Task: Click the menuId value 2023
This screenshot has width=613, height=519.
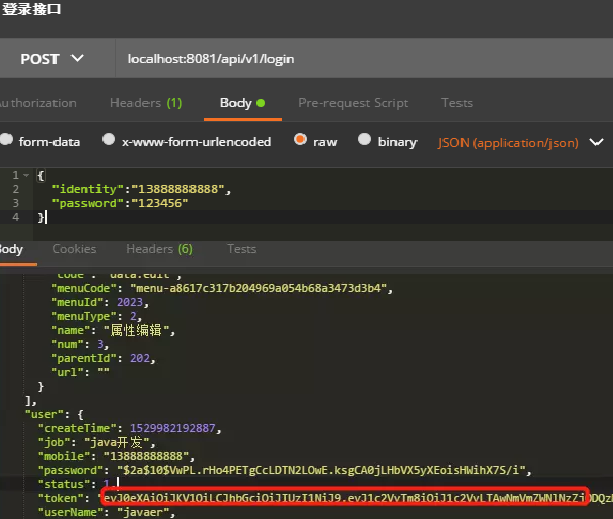Action: coord(130,302)
